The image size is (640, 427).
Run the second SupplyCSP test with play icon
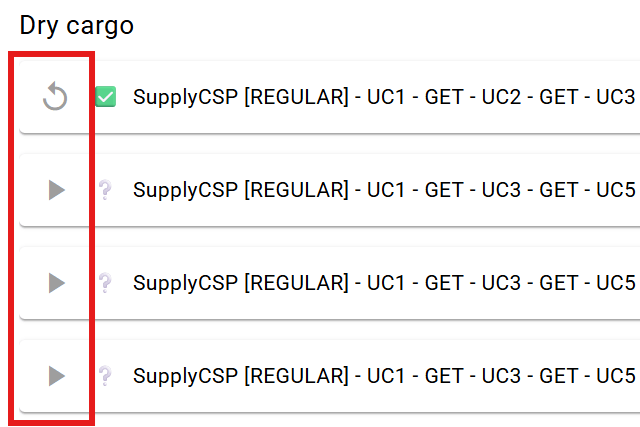pyautogui.click(x=56, y=190)
